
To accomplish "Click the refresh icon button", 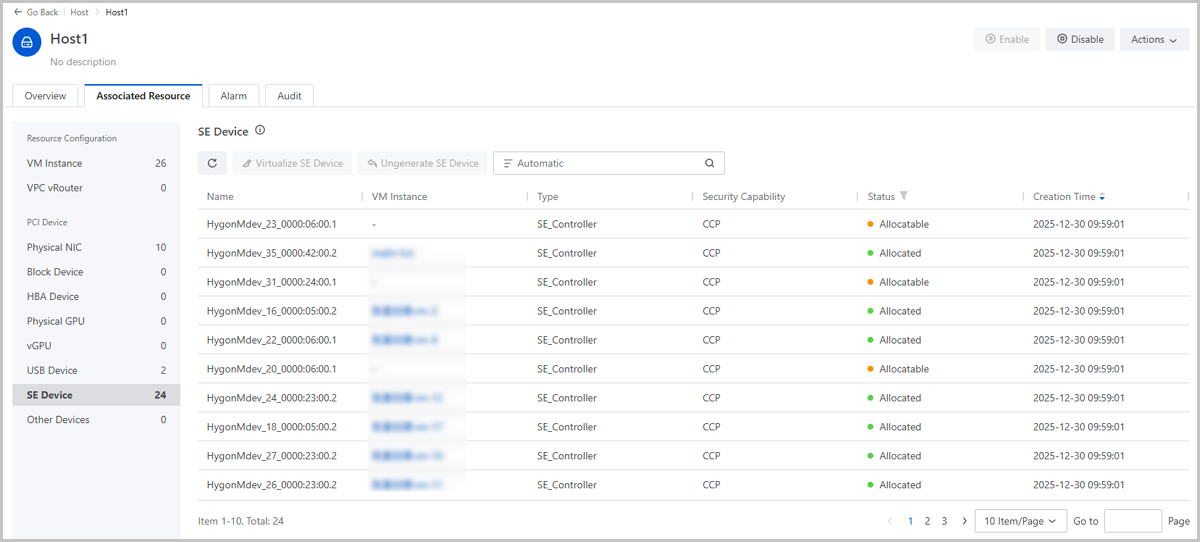I will pos(212,163).
